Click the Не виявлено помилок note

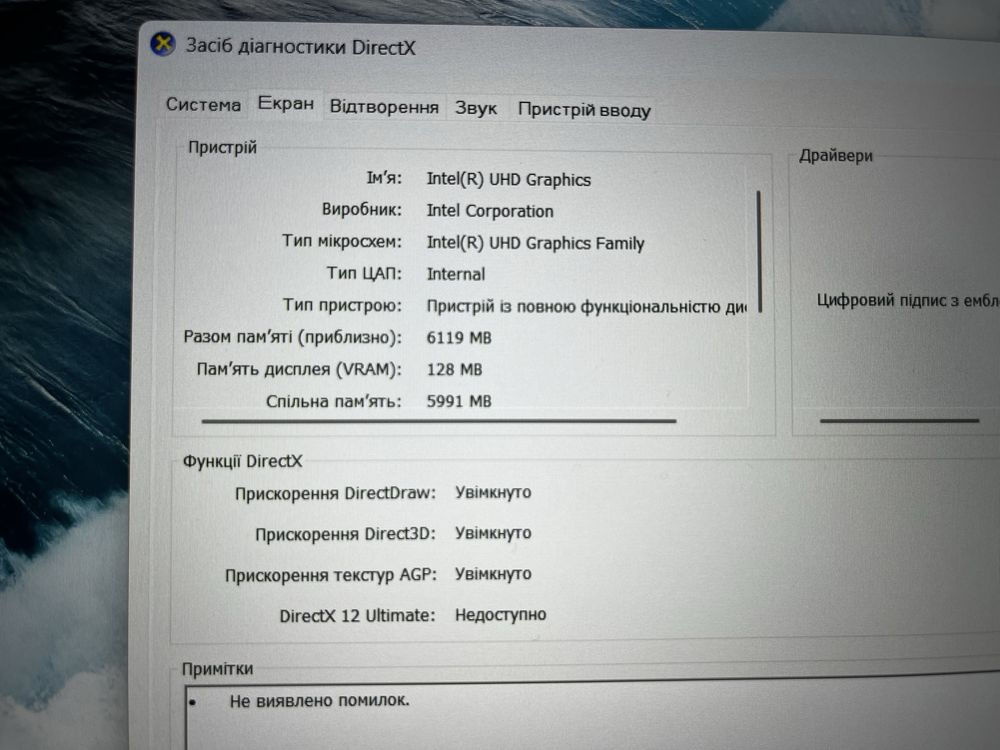click(320, 701)
